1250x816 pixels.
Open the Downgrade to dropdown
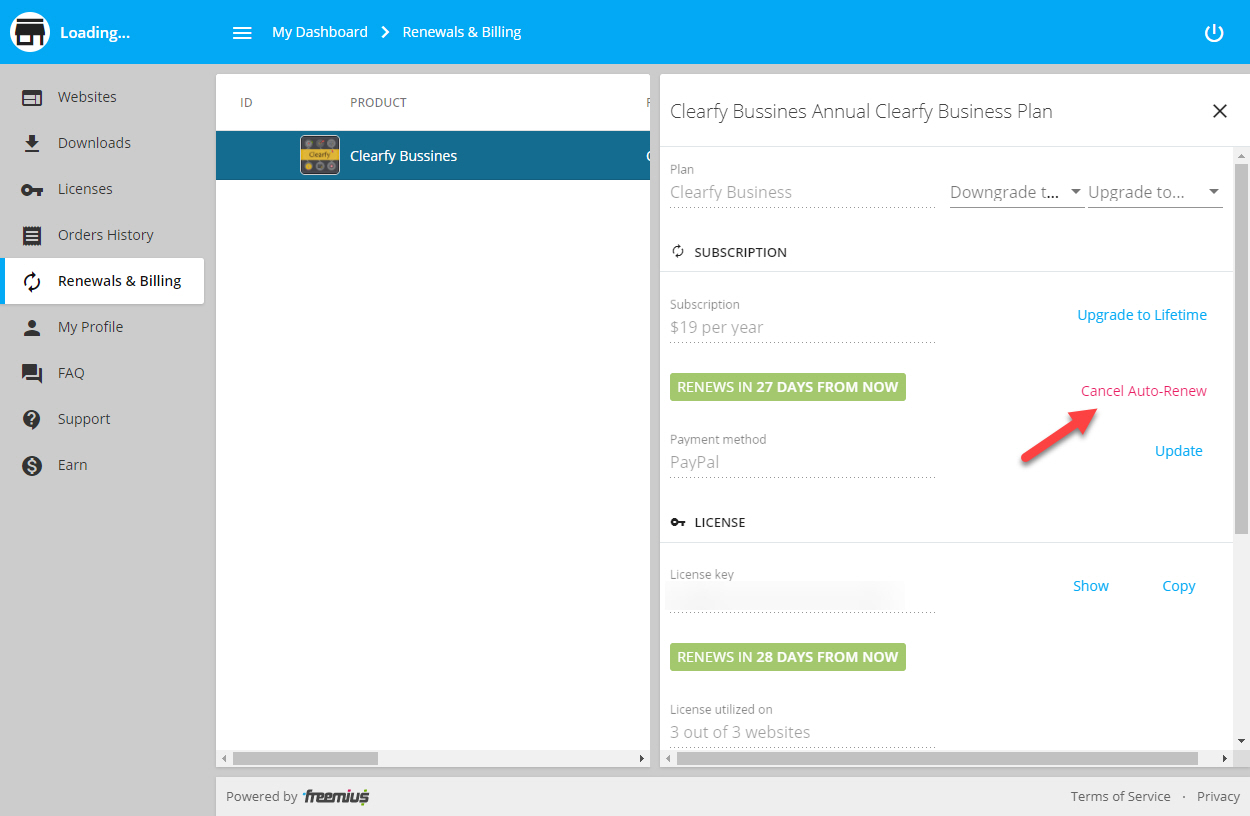1016,192
